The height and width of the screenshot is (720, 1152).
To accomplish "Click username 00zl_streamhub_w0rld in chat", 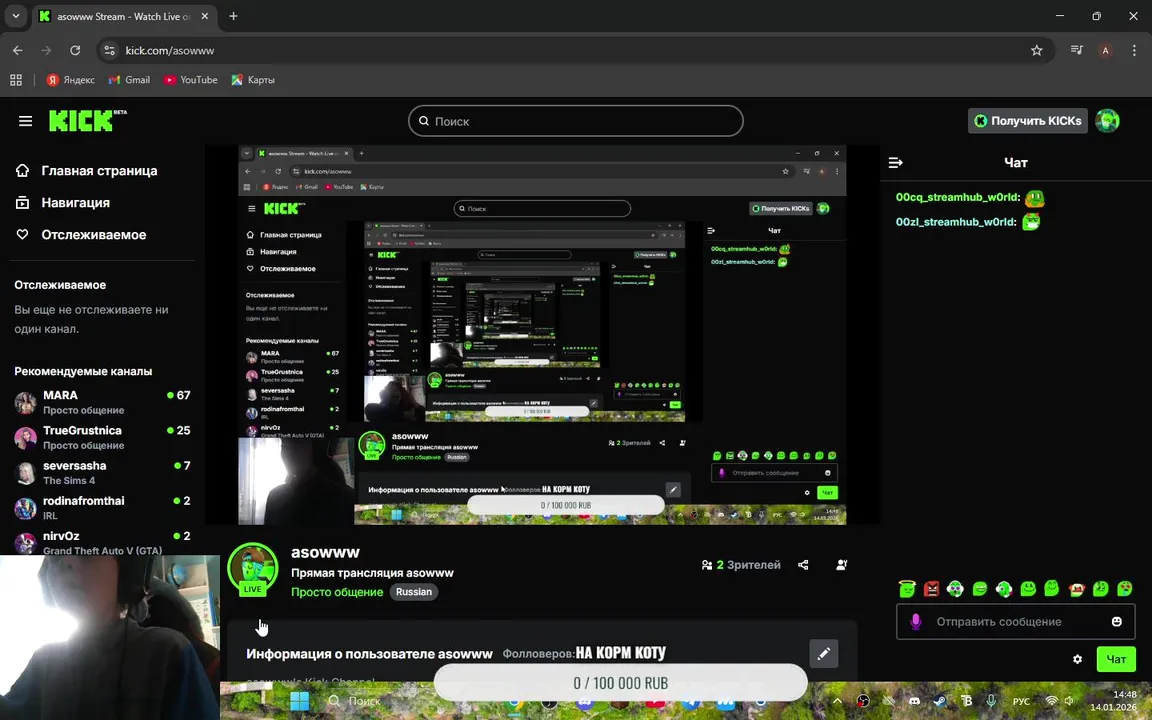I will point(956,222).
